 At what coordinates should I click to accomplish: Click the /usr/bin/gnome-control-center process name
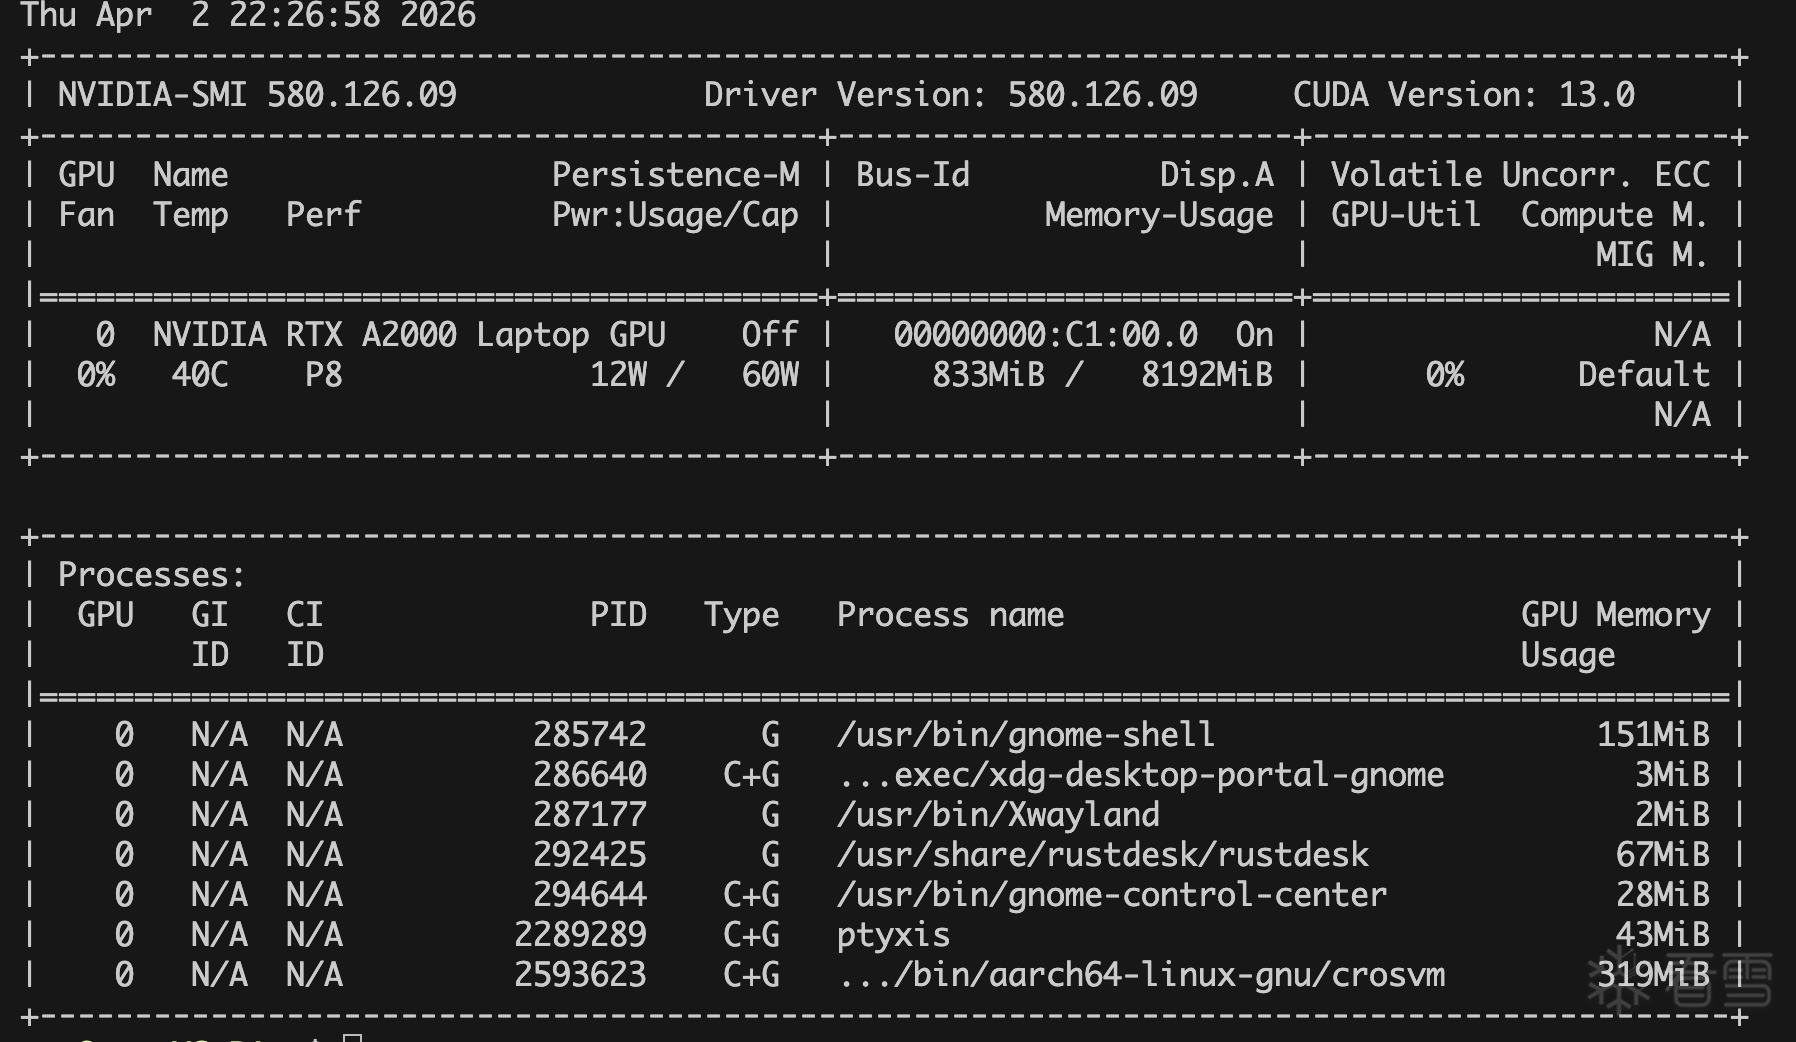[1111, 895]
